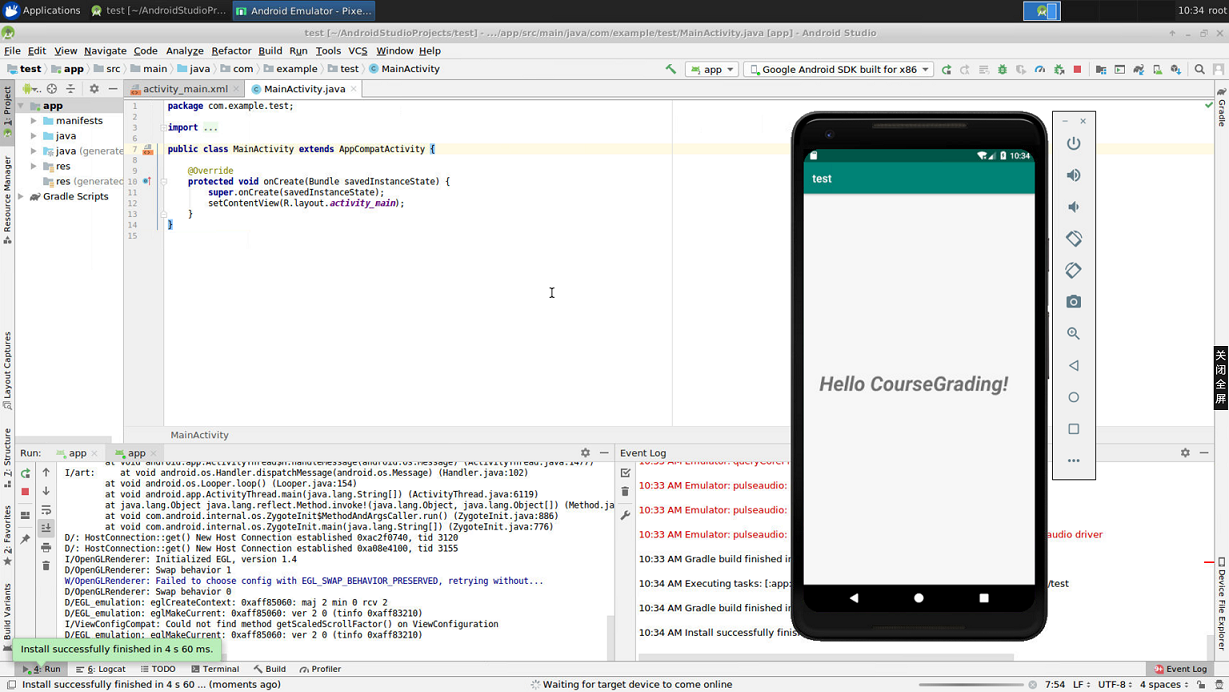1229x692 pixels.
Task: Click the emulator volume up button
Action: click(x=1073, y=175)
